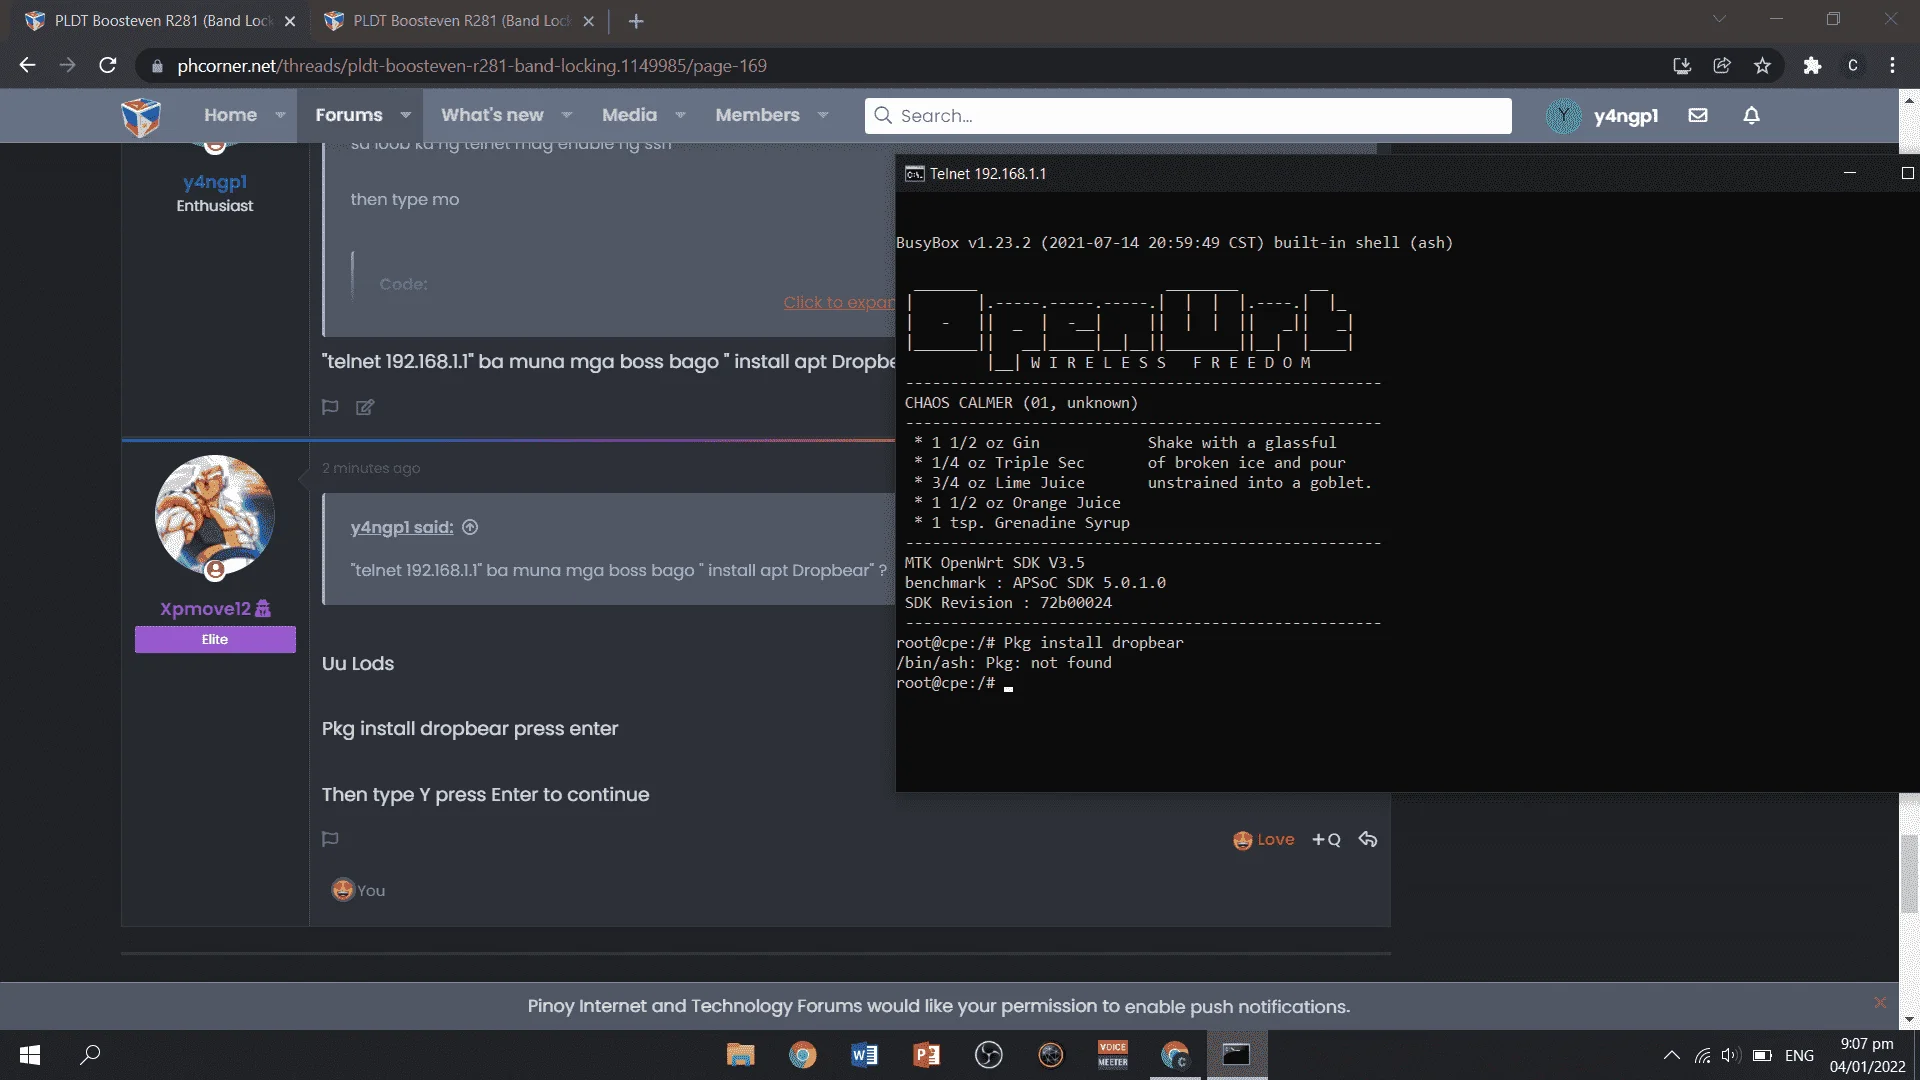Image resolution: width=1920 pixels, height=1080 pixels.
Task: Expand the Members menu dropdown arrow
Action: [823, 115]
